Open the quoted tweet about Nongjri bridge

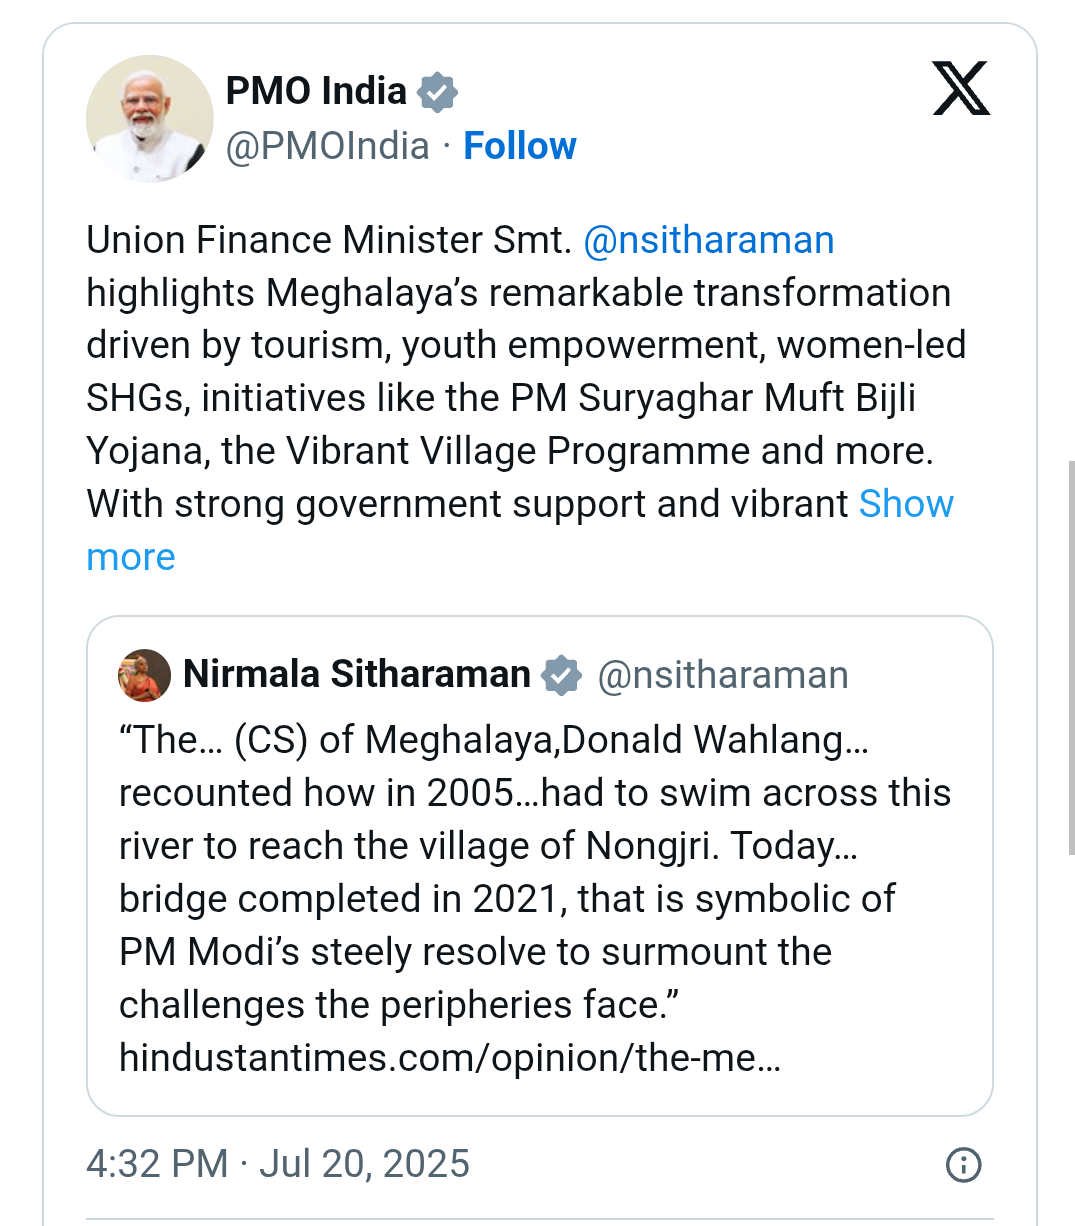[x=540, y=866]
